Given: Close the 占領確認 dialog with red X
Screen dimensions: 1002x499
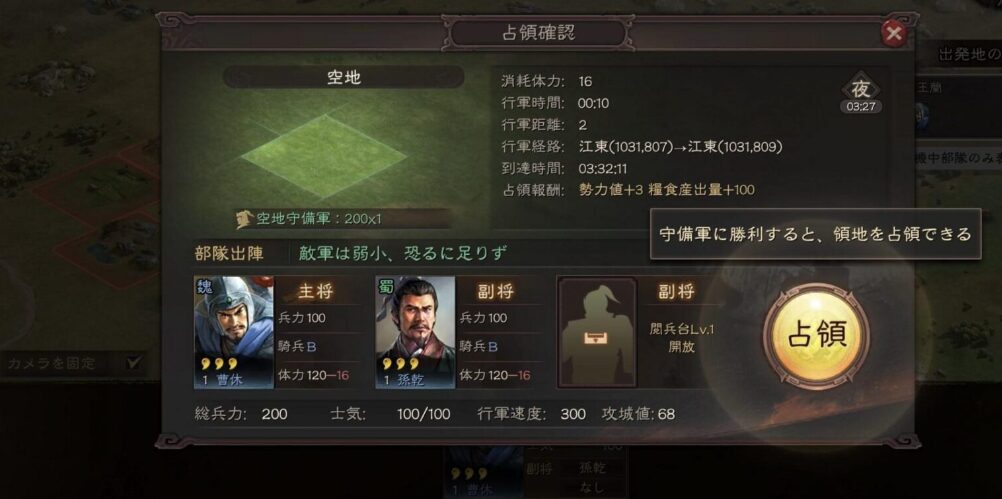Looking at the screenshot, I should tap(893, 33).
